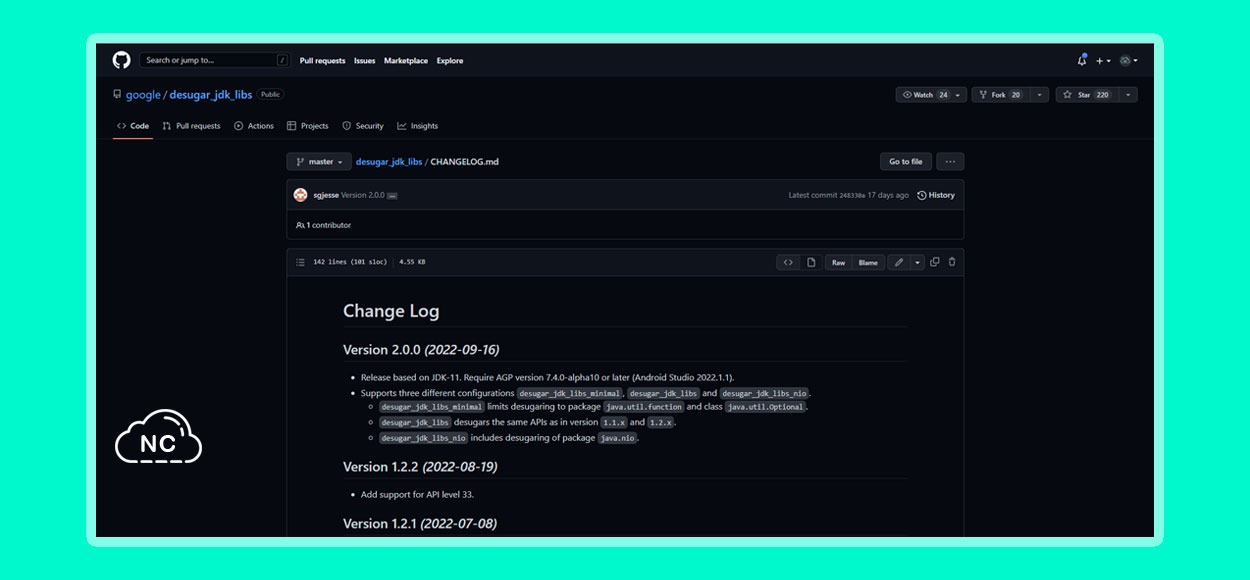Viewport: 1250px width, 580px height.
Task: Show the '1 contributor' list
Action: (324, 225)
